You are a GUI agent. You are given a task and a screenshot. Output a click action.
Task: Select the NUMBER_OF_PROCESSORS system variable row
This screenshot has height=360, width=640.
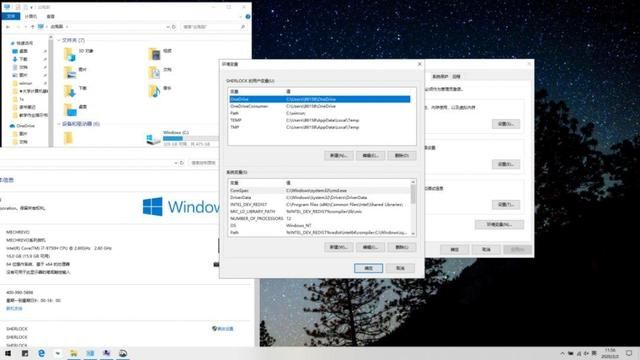point(319,218)
